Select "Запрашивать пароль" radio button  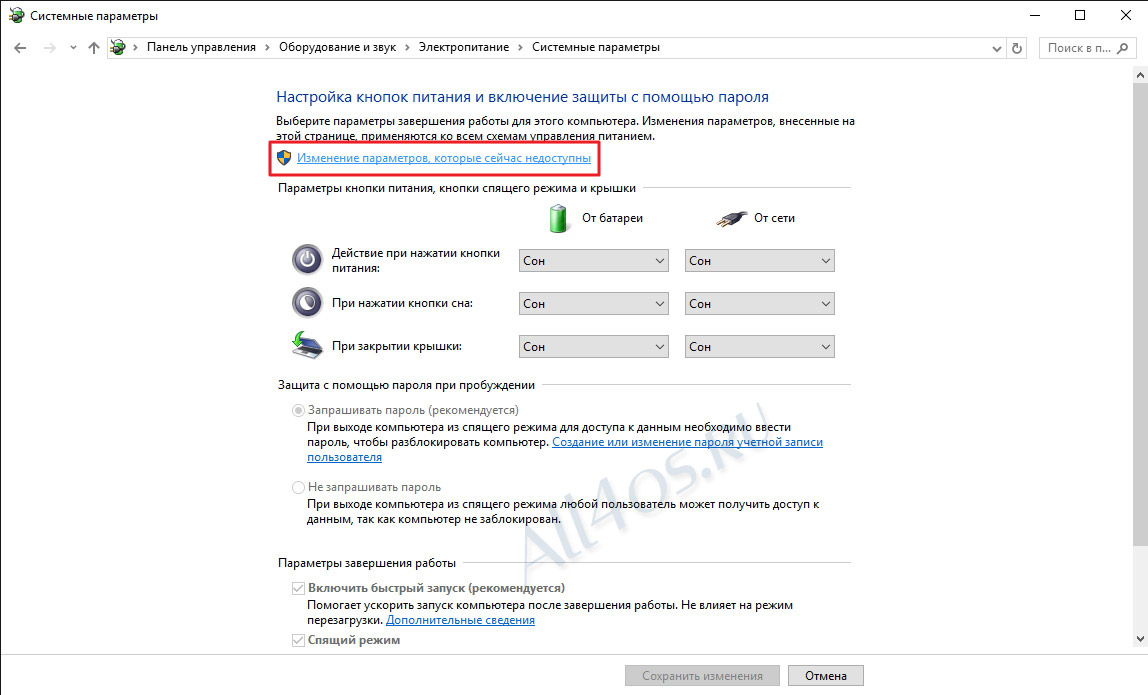coord(298,410)
